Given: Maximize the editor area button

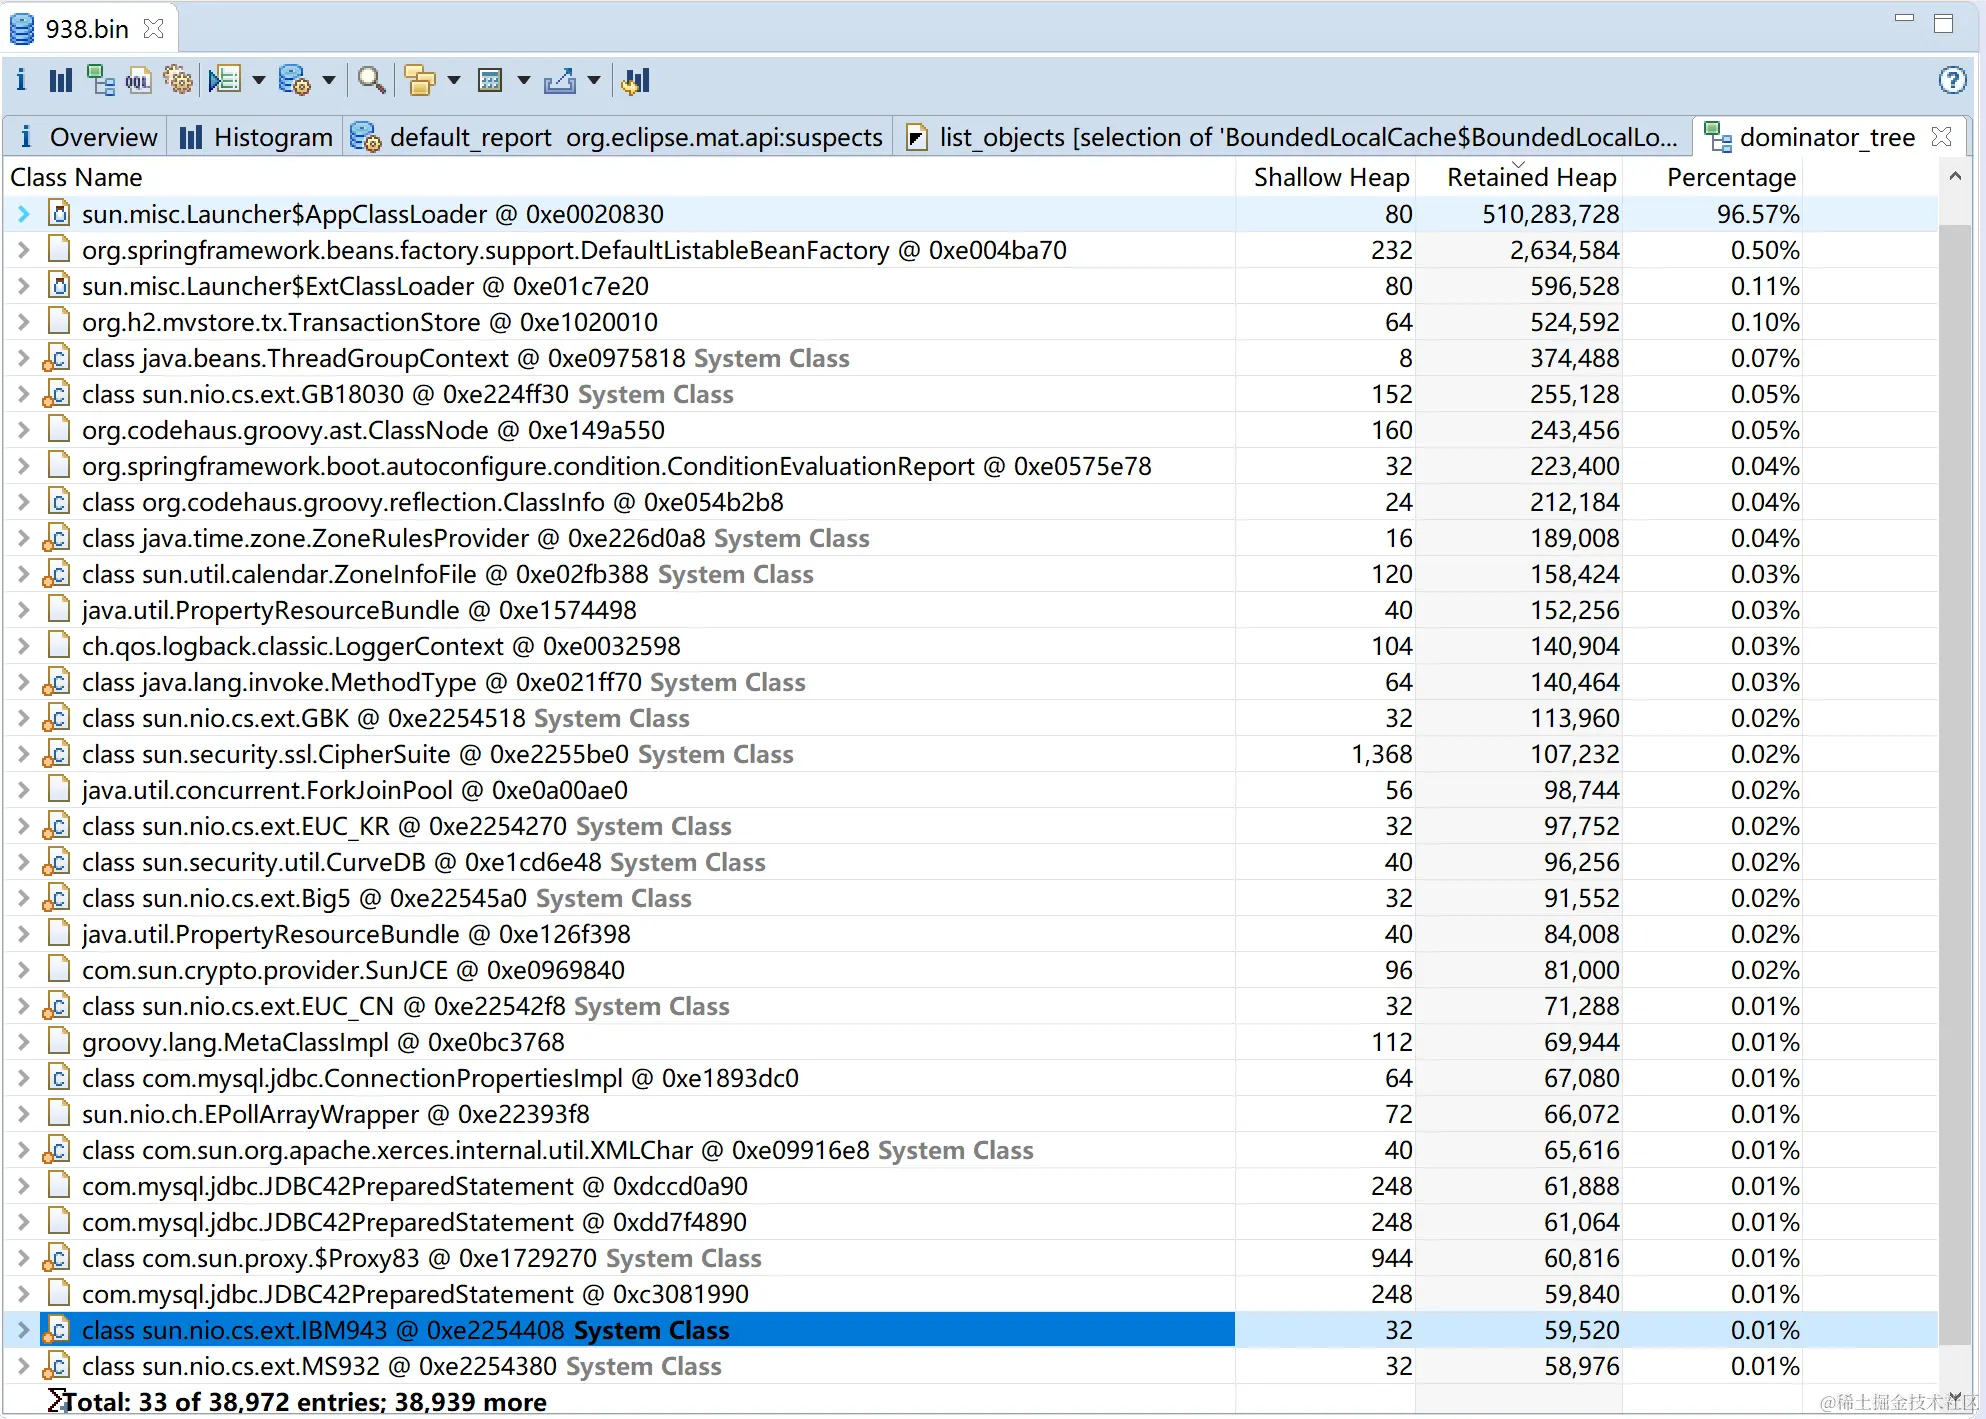Looking at the screenshot, I should [x=1943, y=23].
